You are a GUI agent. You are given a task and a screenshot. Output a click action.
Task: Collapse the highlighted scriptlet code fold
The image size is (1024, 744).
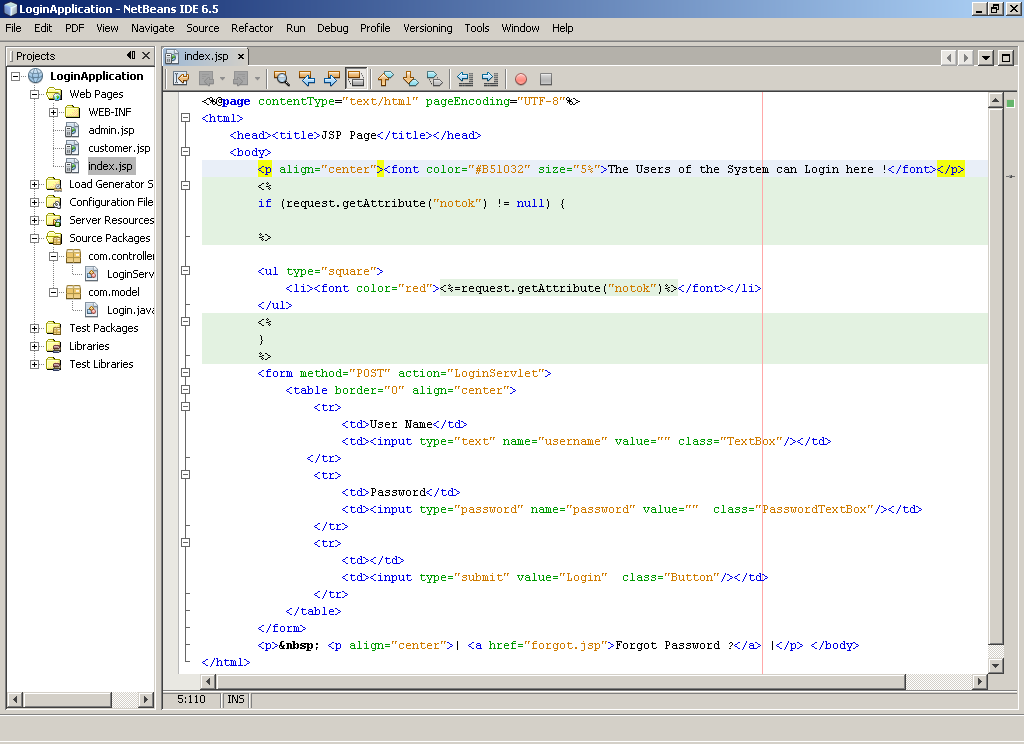185,186
